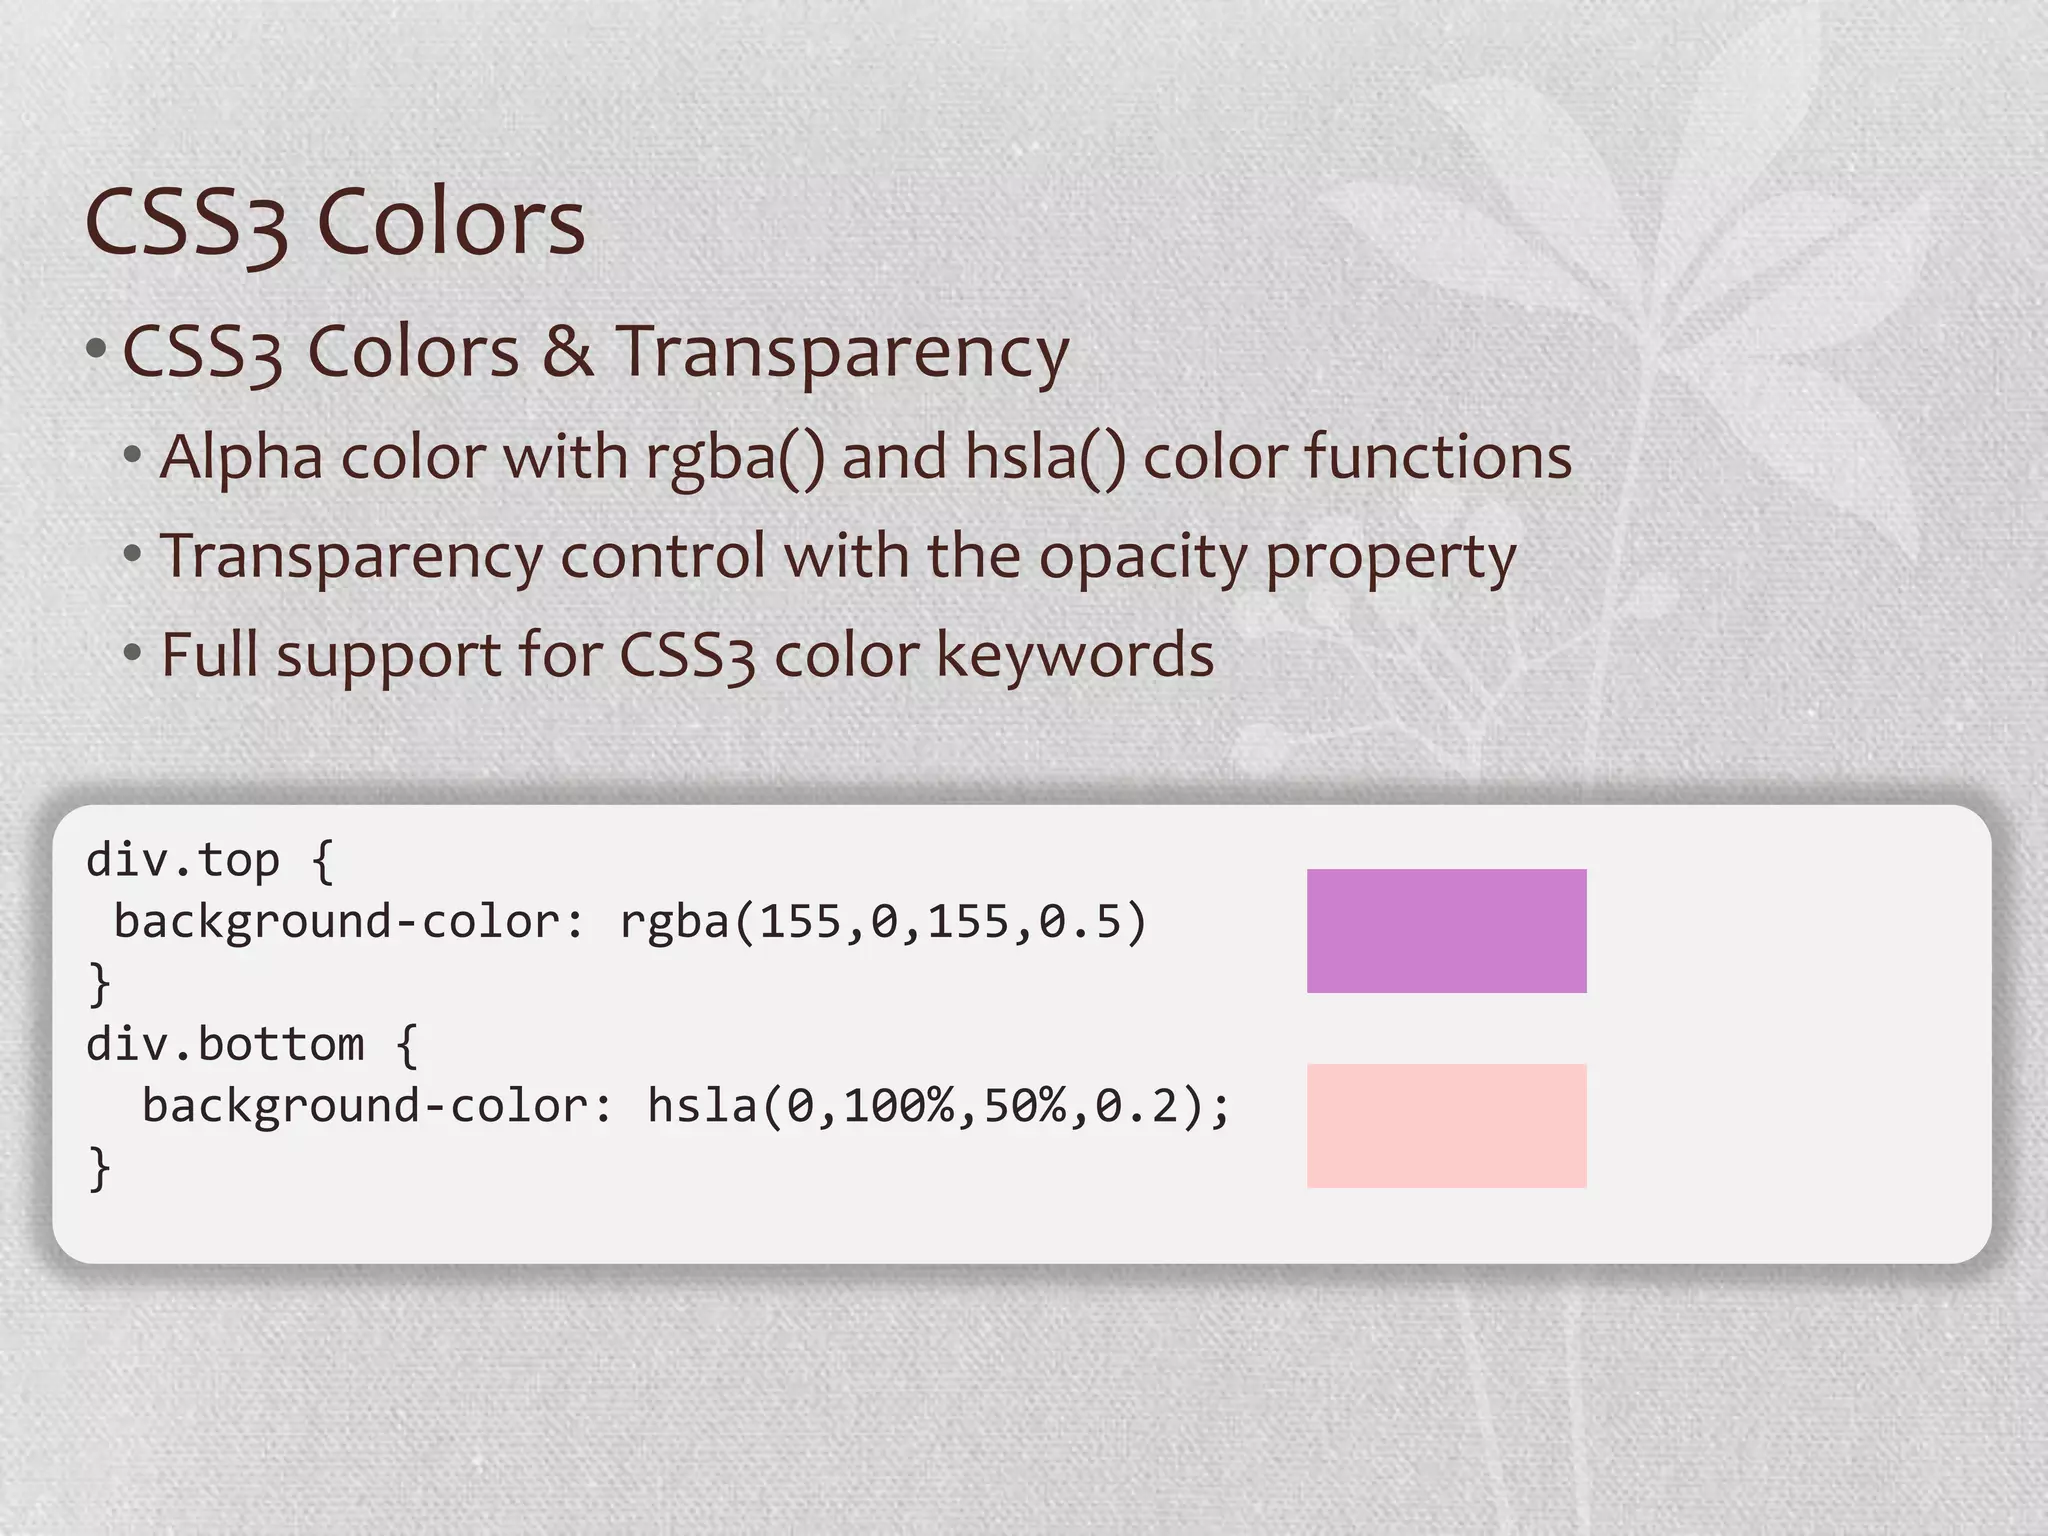Click the word keywords in third sub-bullet
This screenshot has width=2048, height=1536.
click(1075, 656)
